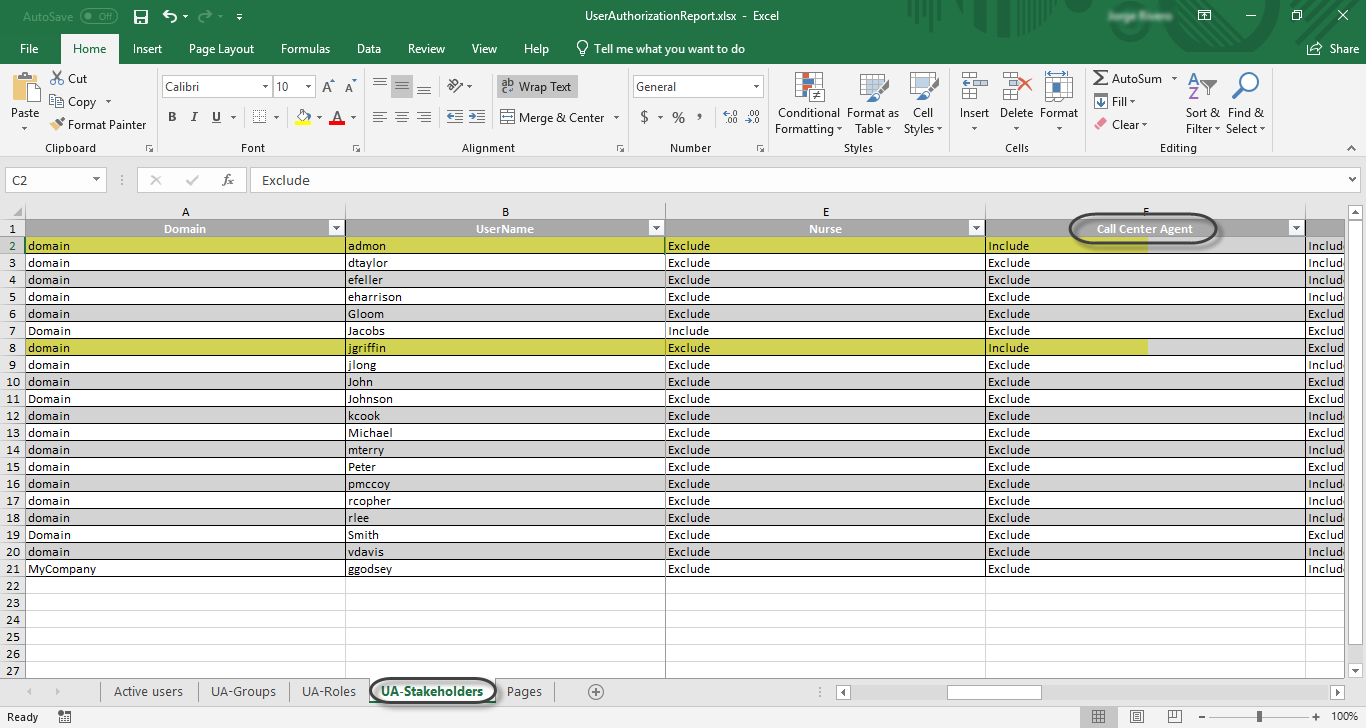1366x728 pixels.
Task: Click Font Color red A swatch
Action: [x=337, y=117]
